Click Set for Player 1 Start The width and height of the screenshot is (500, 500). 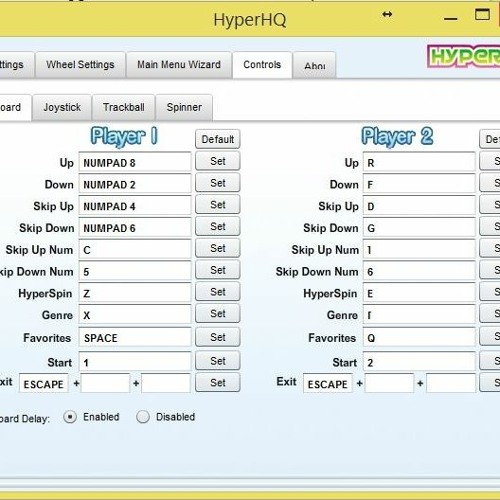pos(218,361)
